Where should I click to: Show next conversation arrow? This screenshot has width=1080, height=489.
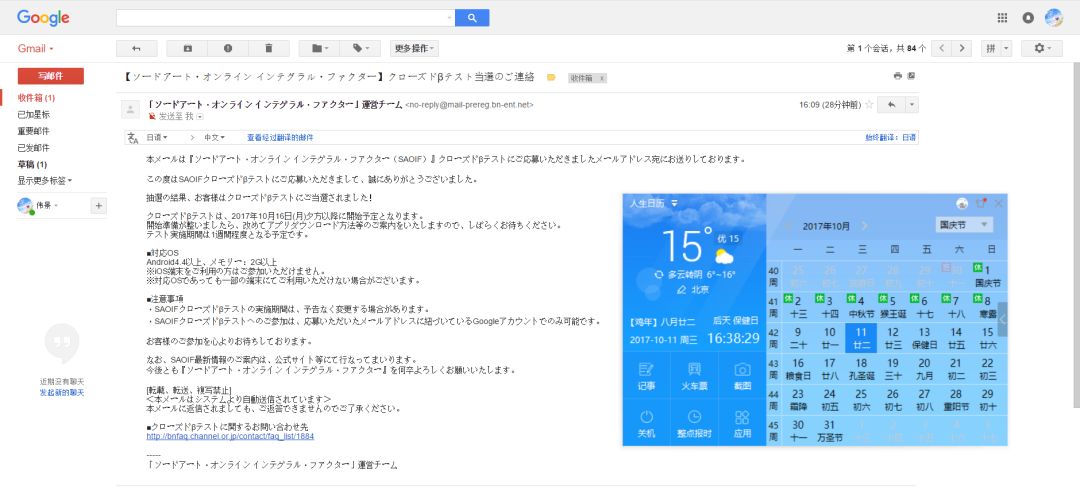tap(962, 48)
